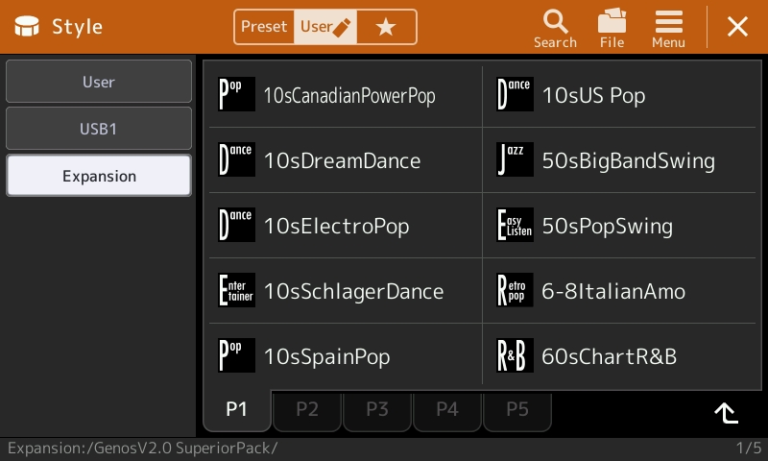Screen dimensions: 768x461
Task: Select the 10sCanadianPowerPop style
Action: 345,95
